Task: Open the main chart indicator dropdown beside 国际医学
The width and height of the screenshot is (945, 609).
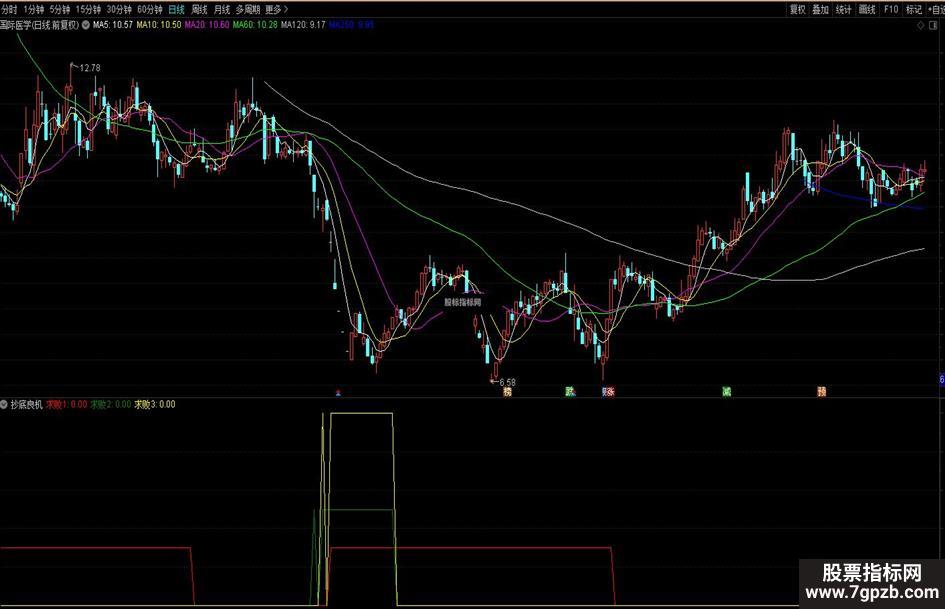Action: (x=86, y=25)
